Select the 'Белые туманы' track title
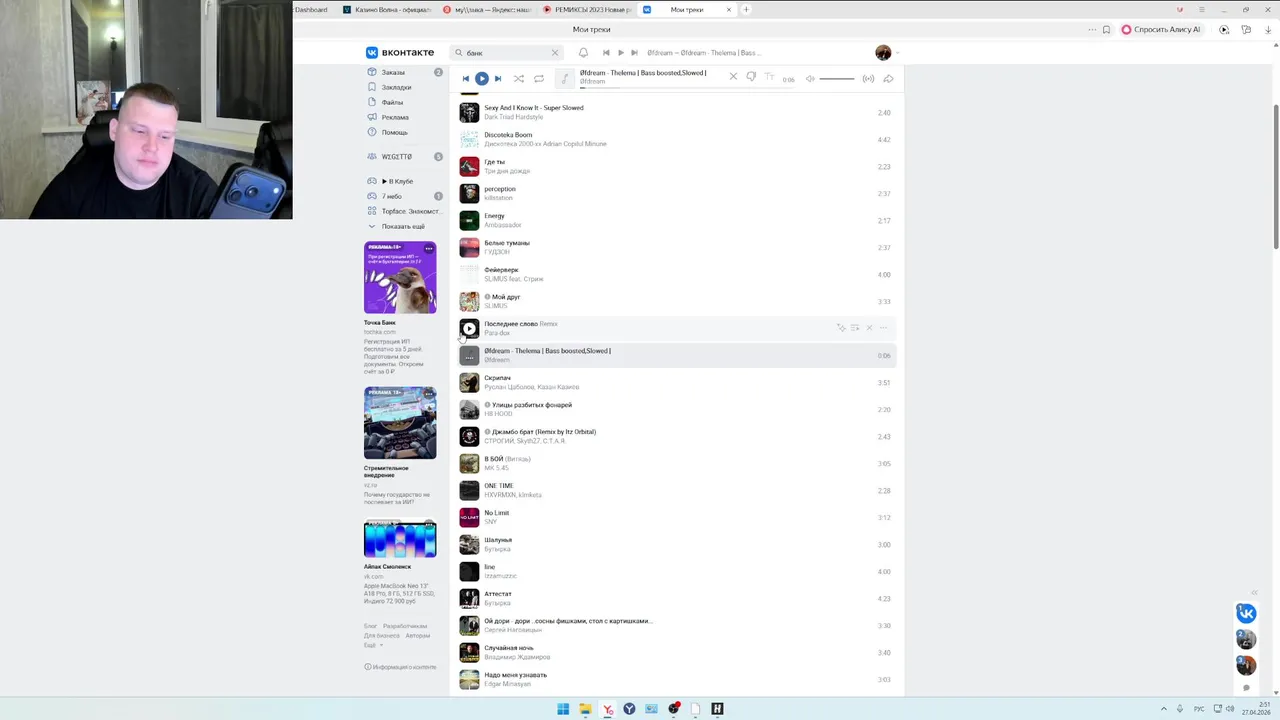 [507, 243]
